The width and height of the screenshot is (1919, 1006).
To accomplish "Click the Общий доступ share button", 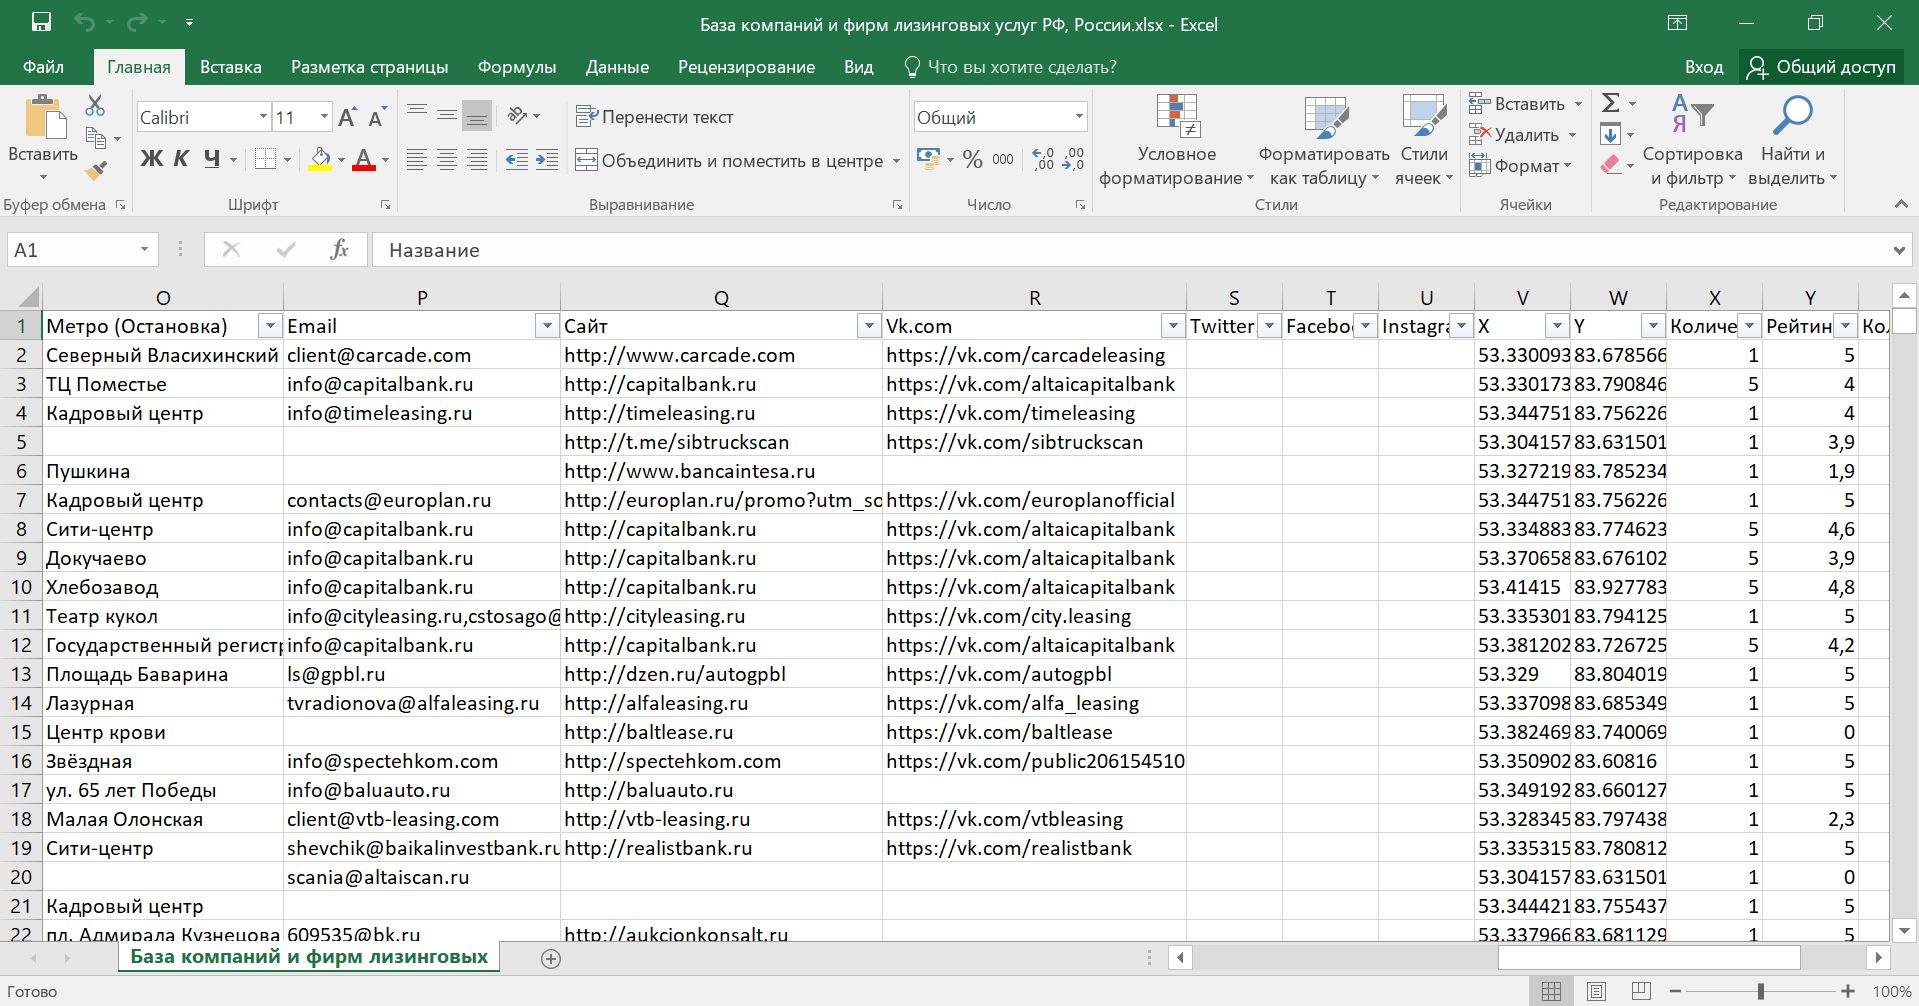I will coord(1821,67).
